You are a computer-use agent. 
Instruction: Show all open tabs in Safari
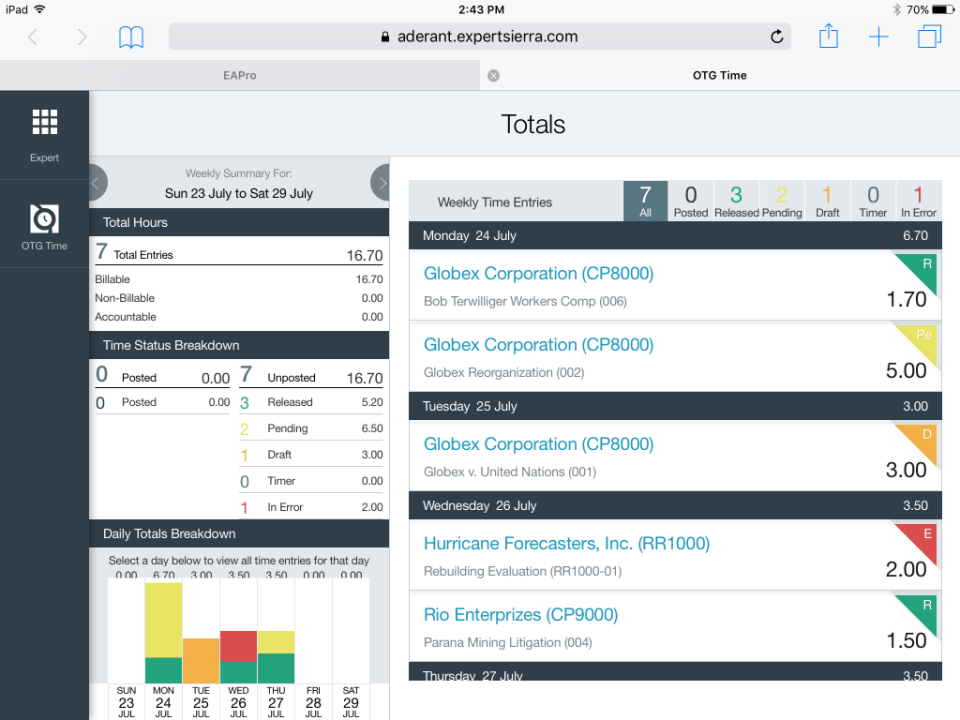pyautogui.click(x=929, y=36)
